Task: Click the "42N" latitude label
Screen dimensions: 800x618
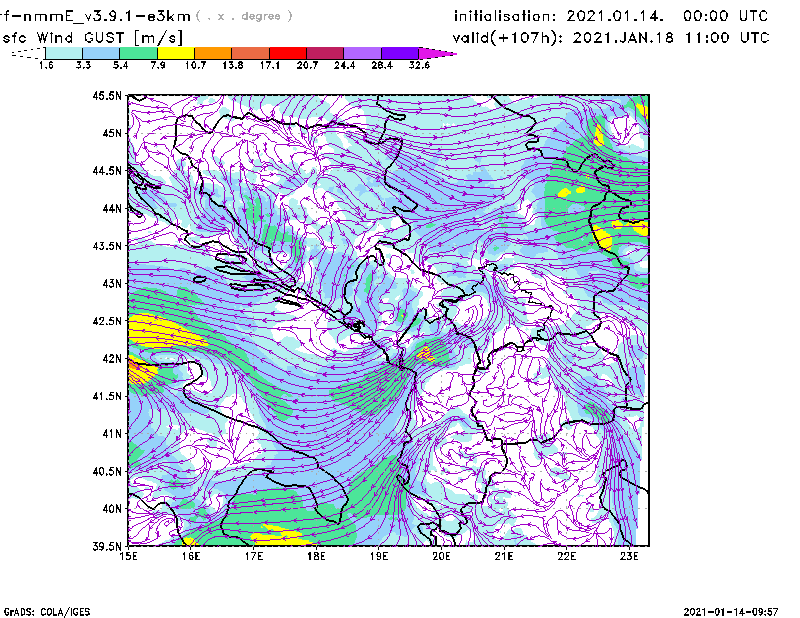Action: tap(112, 359)
